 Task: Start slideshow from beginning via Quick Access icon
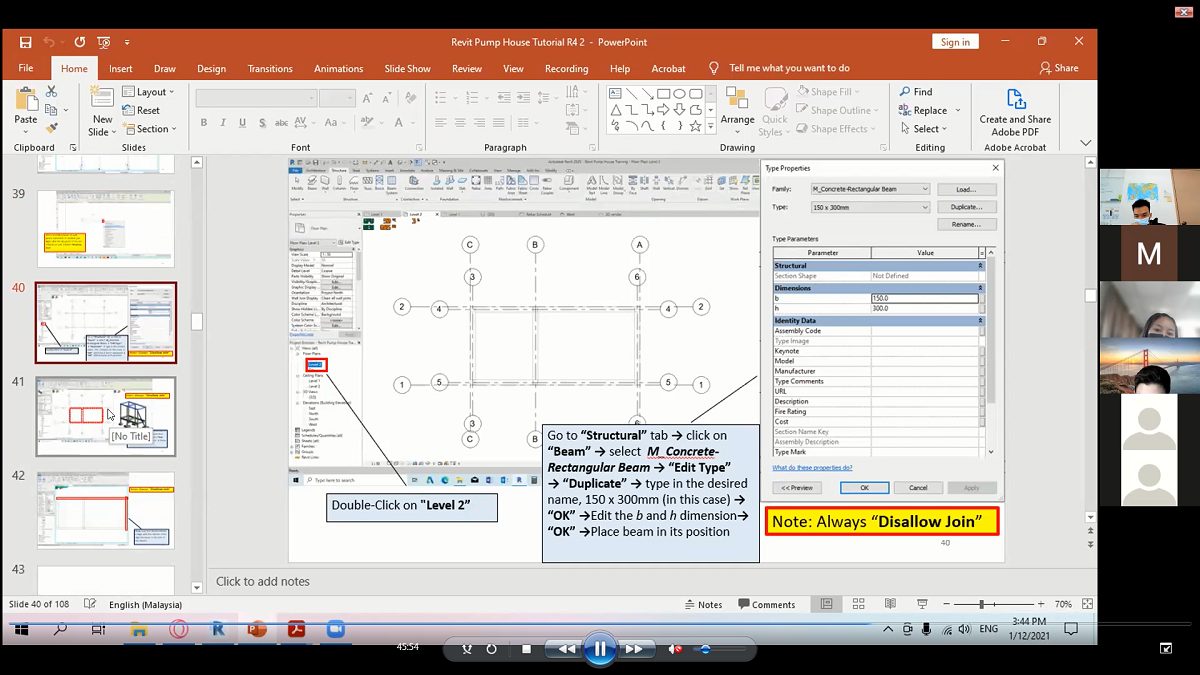104,42
